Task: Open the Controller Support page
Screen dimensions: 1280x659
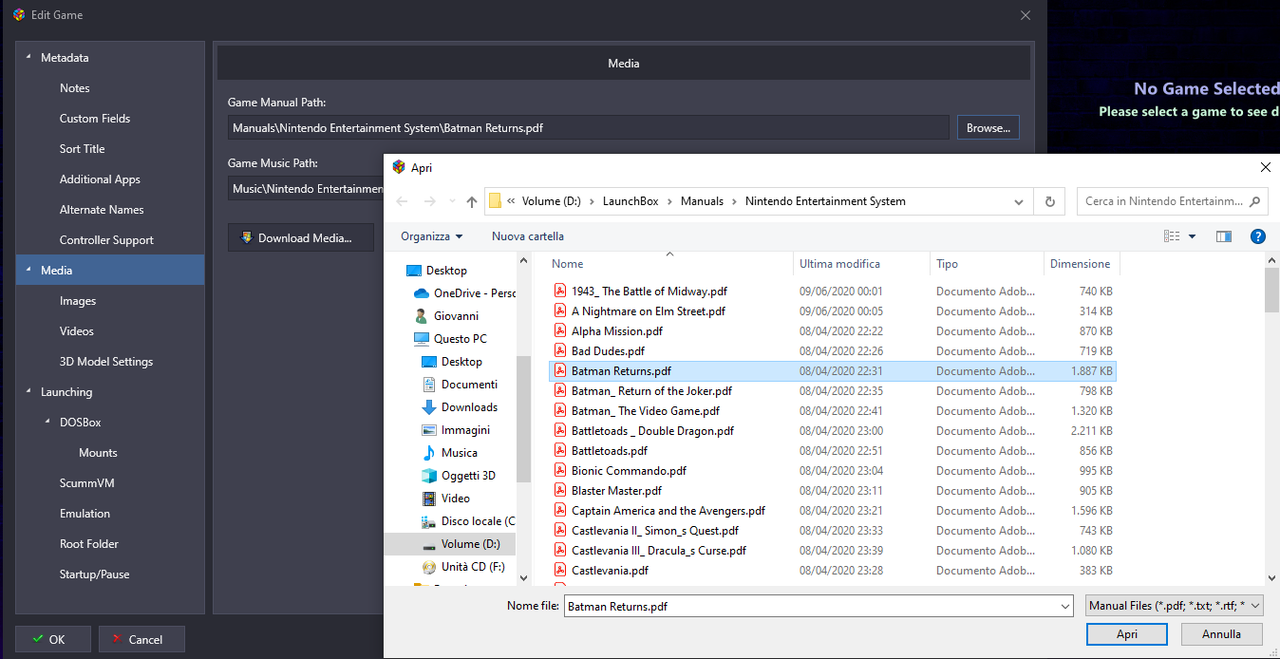Action: (107, 240)
